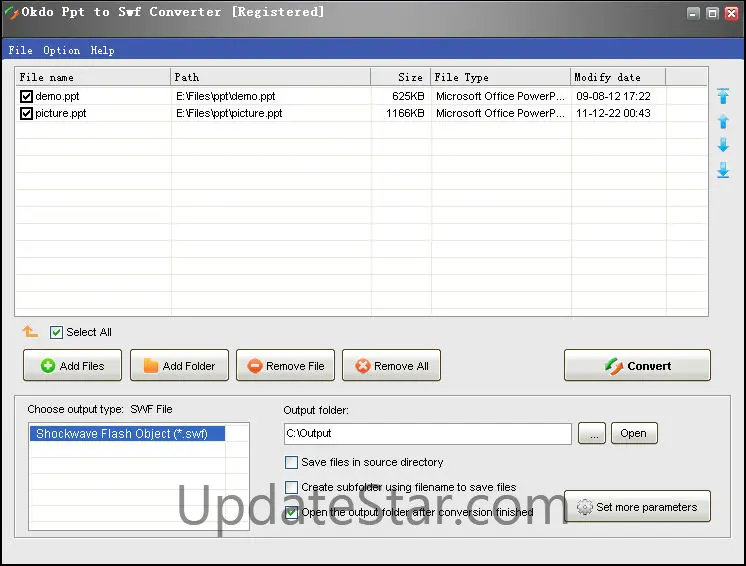Screen dimensions: 746x566
Task: Sort by File Type column header
Action: pyautogui.click(x=501, y=77)
